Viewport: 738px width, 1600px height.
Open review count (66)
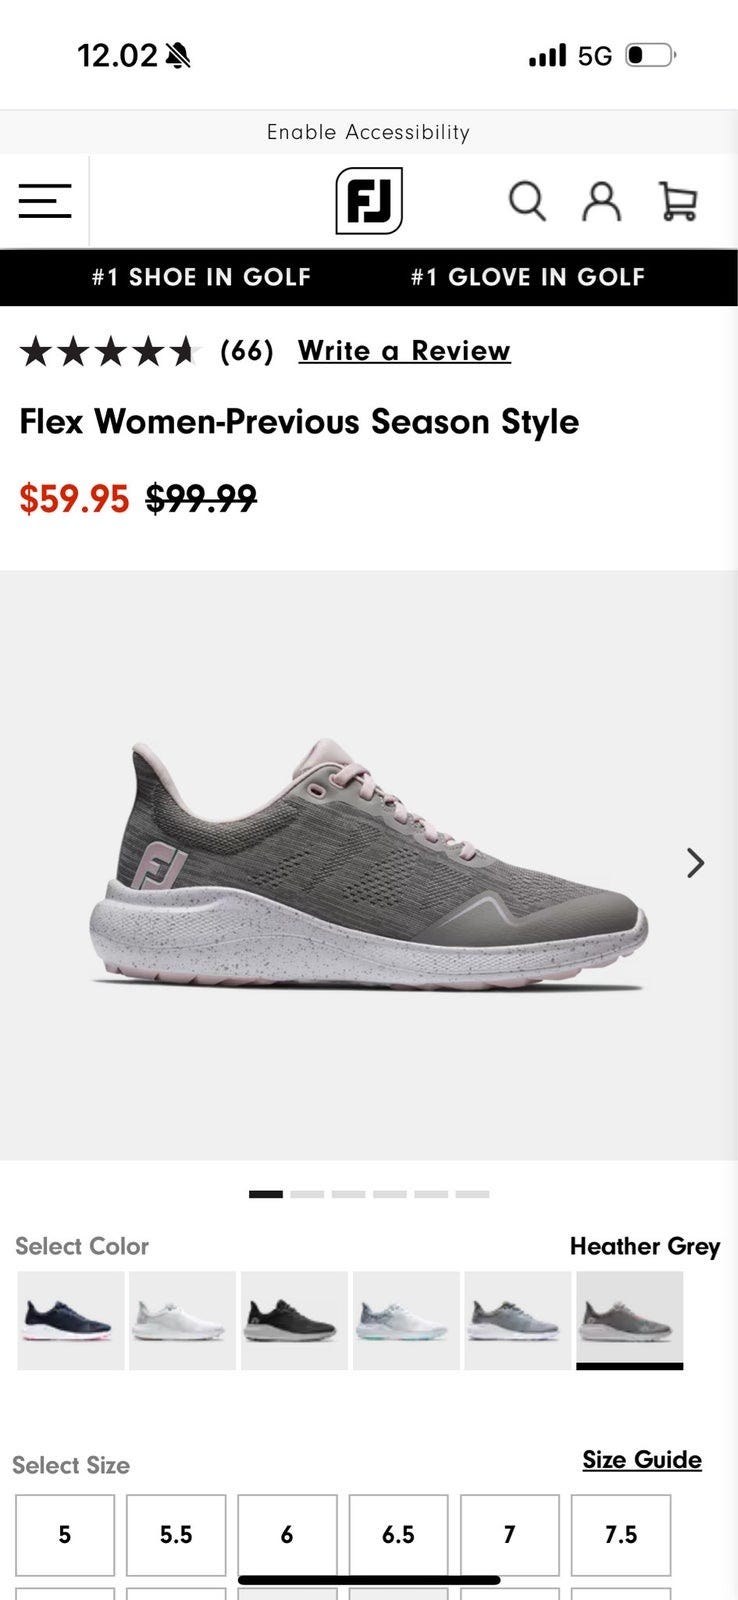247,351
